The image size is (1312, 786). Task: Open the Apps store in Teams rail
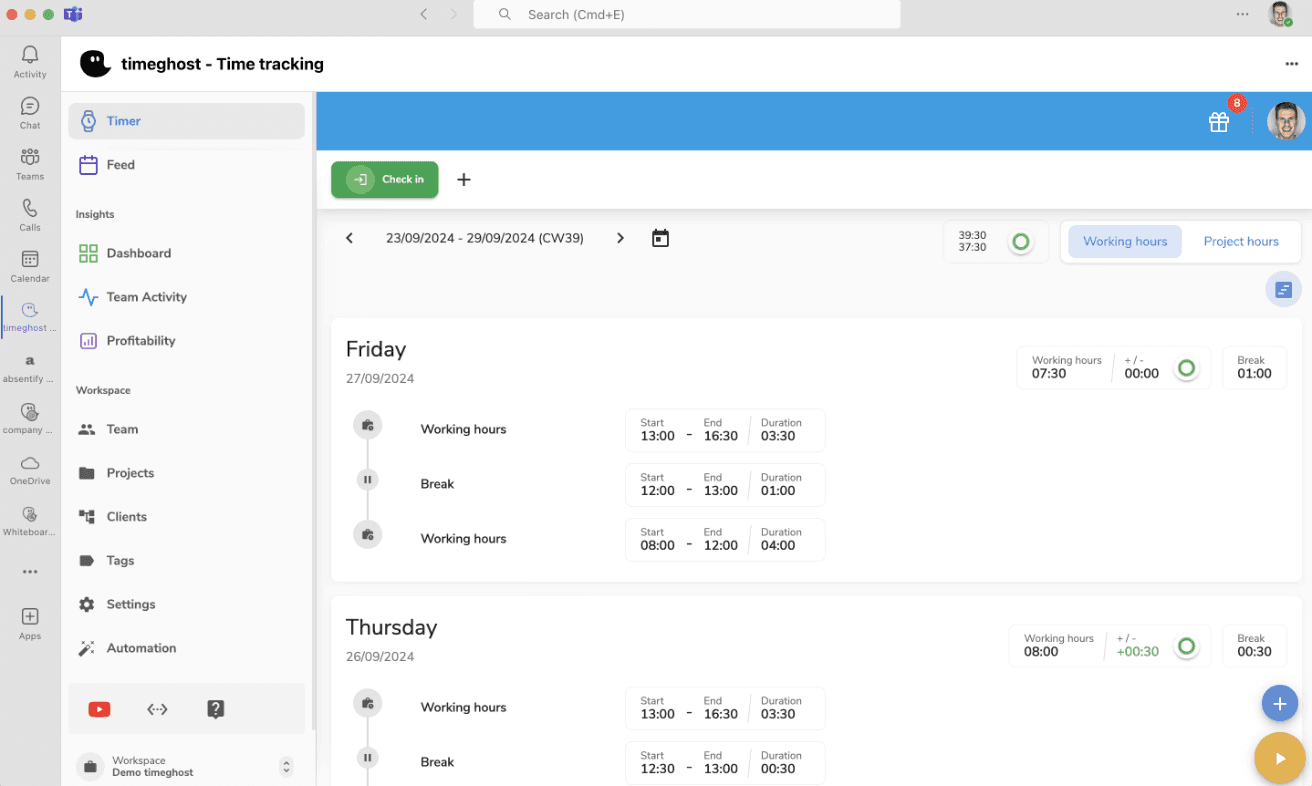click(30, 623)
